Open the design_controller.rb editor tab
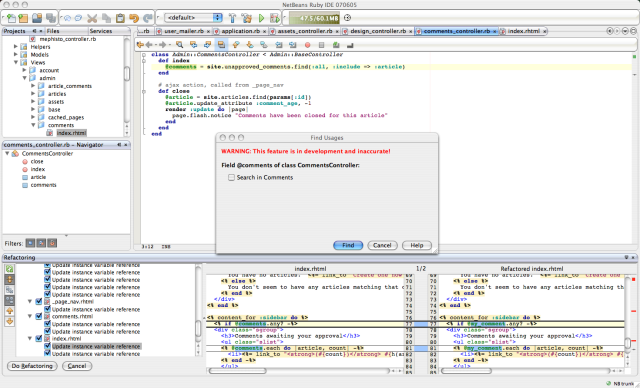Viewport: 640px width, 388px height. click(378, 31)
